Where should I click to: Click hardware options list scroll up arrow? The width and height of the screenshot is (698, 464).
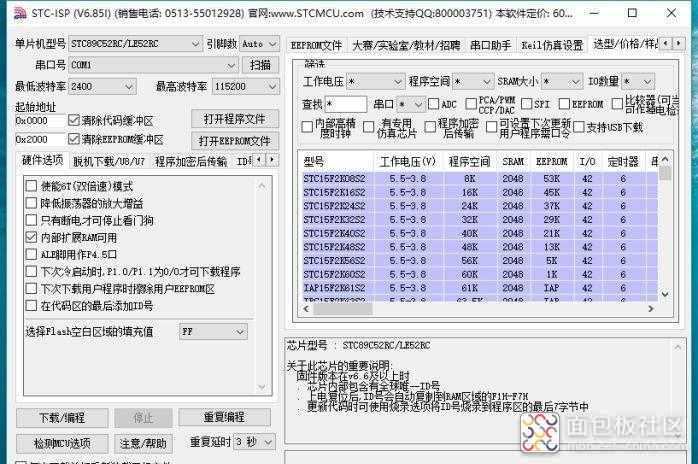tap(262, 185)
